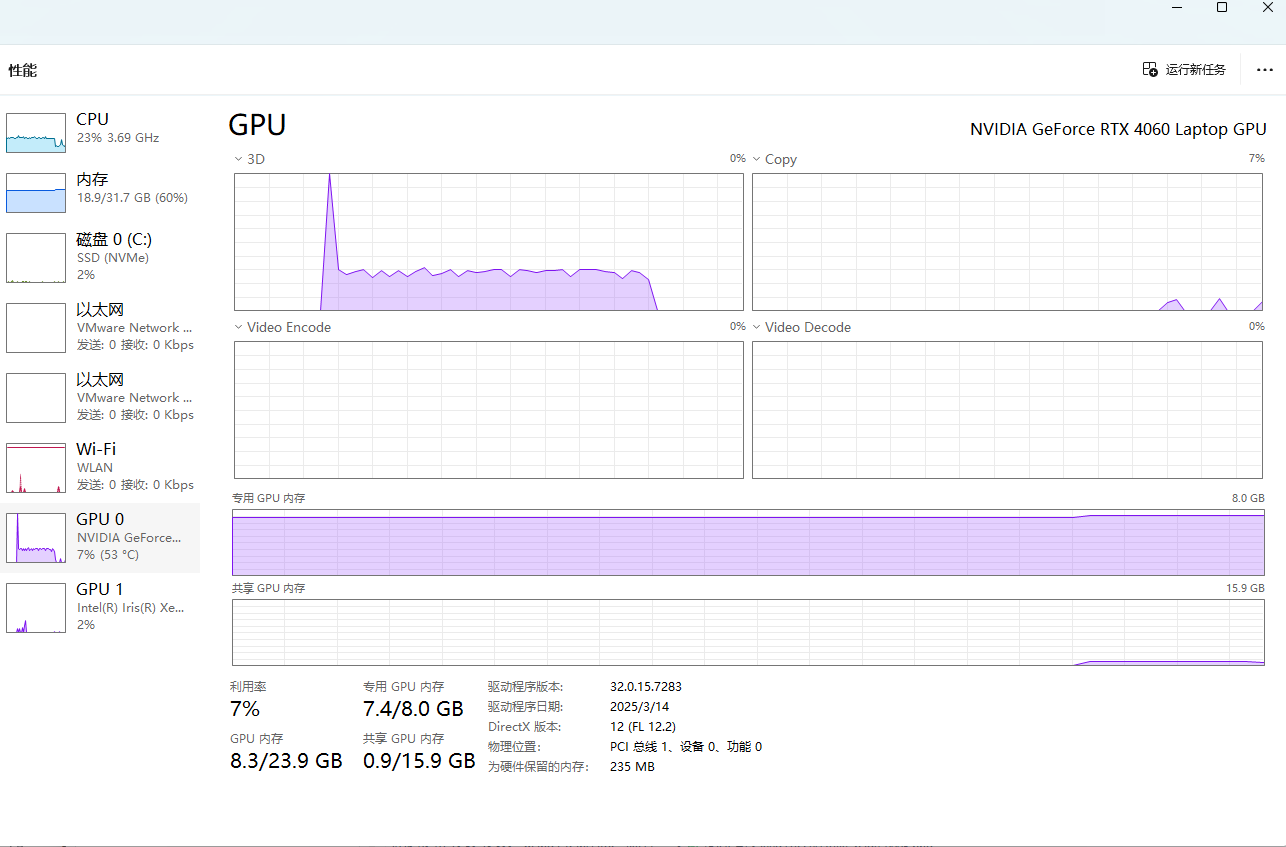The width and height of the screenshot is (1286, 847).
Task: Select the second 以太网 VMware network entry
Action: [100, 397]
